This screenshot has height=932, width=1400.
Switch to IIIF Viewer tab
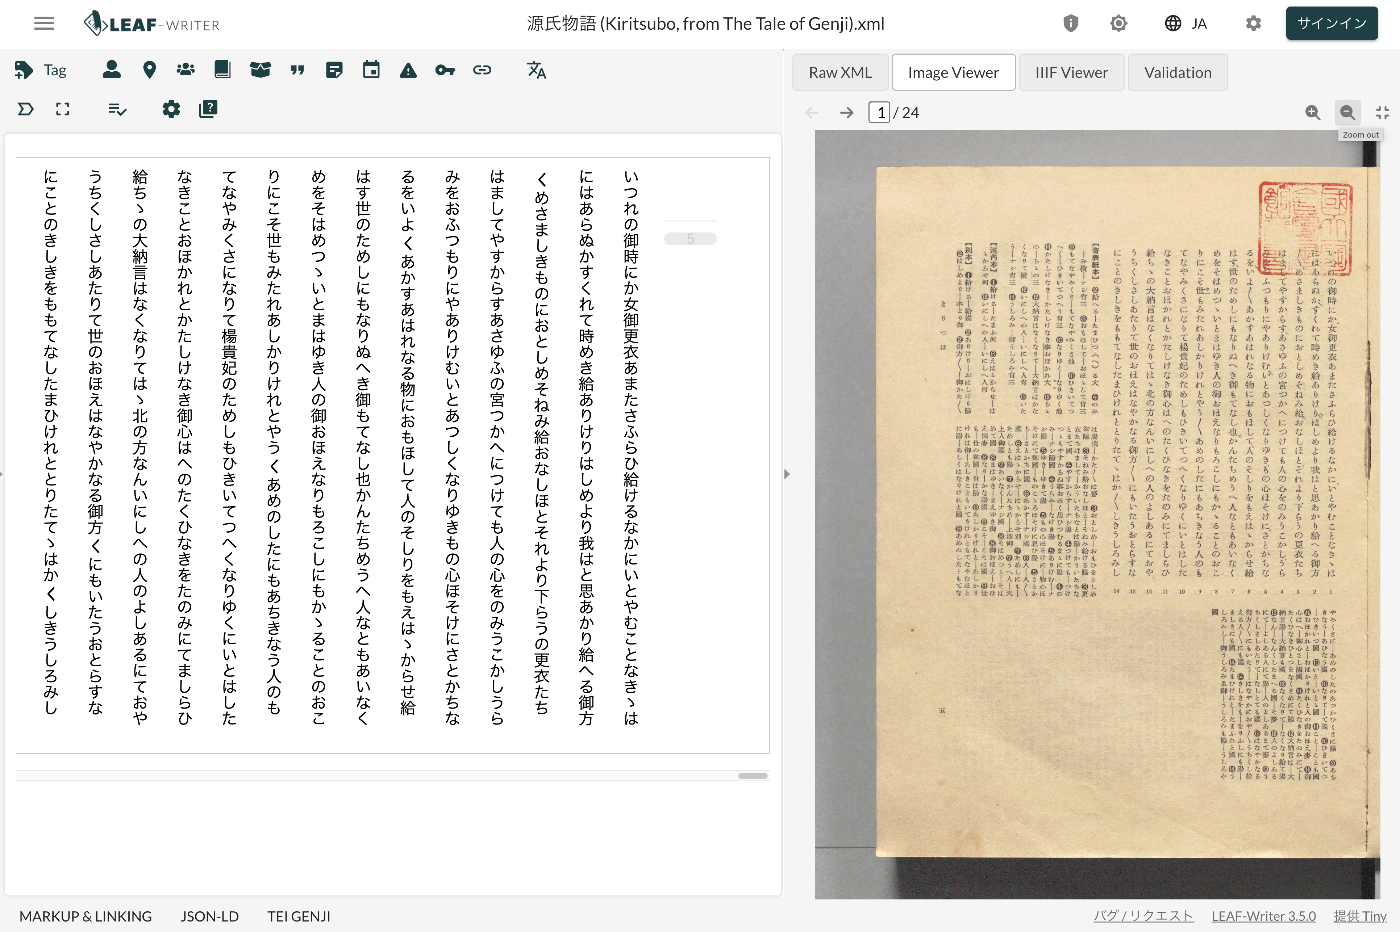click(1071, 72)
